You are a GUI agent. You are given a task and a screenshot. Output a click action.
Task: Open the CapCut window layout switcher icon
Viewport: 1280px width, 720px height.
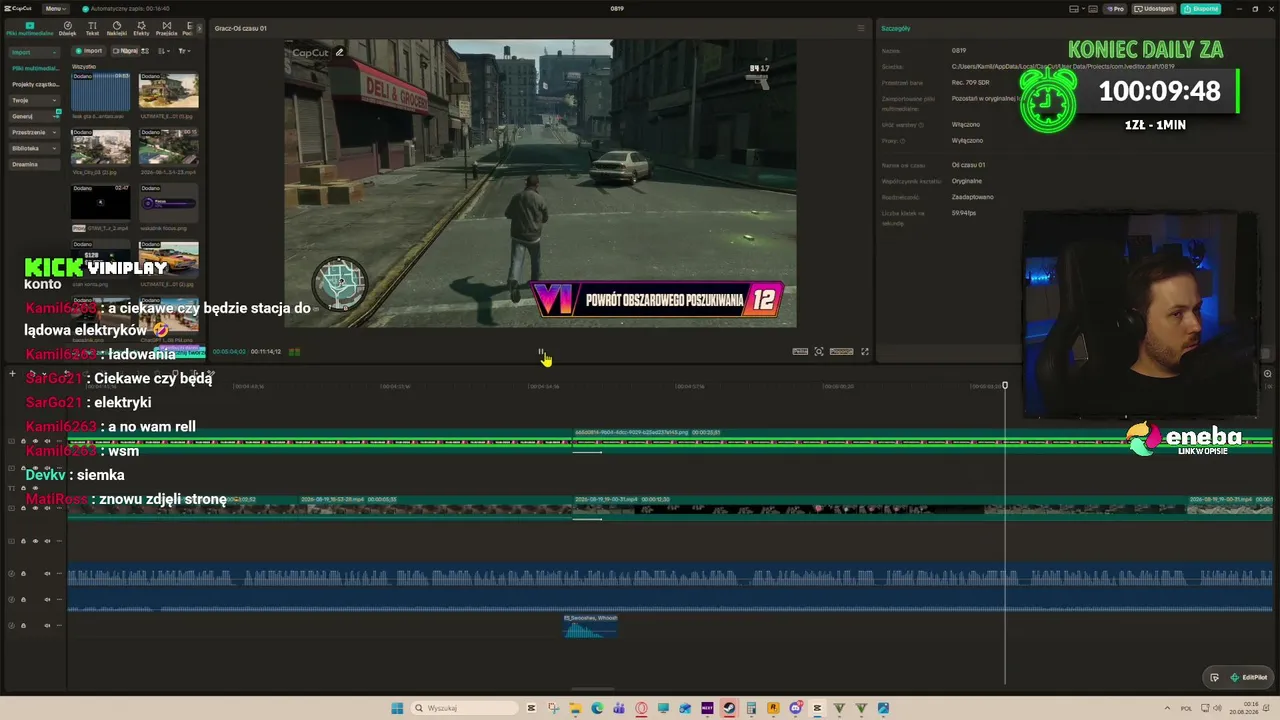coord(1074,9)
